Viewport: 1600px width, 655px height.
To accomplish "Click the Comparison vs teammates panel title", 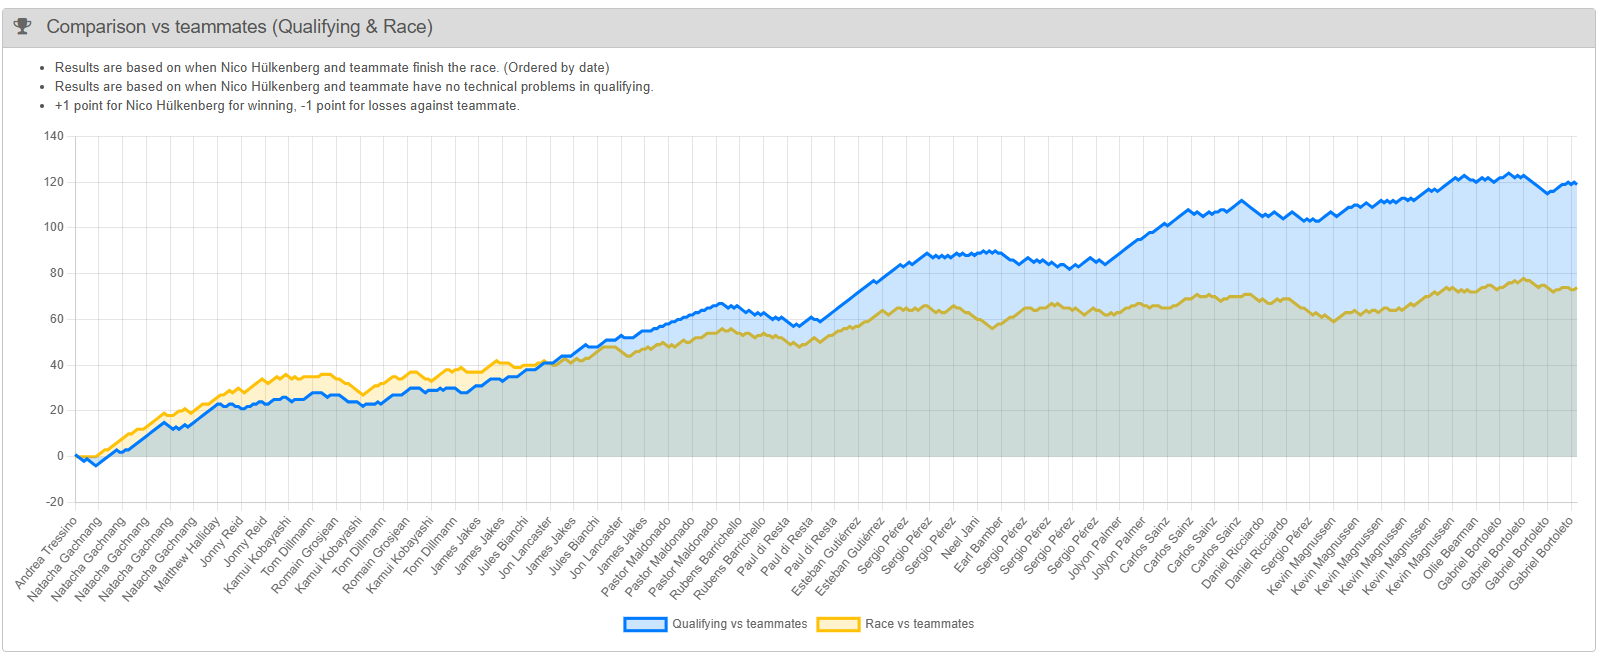I will (239, 27).
